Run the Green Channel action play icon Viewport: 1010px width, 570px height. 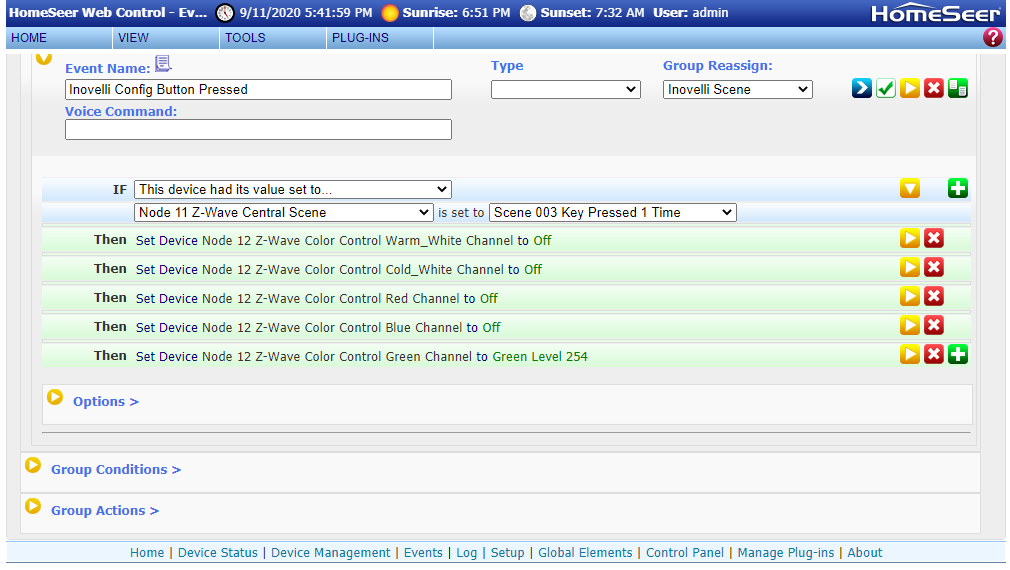point(910,354)
